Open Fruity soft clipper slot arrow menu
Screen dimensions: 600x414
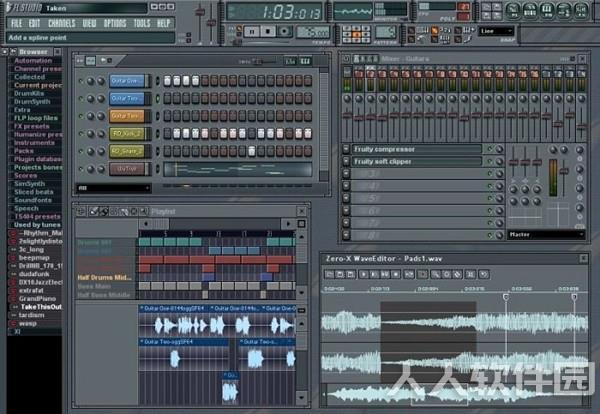coord(346,162)
